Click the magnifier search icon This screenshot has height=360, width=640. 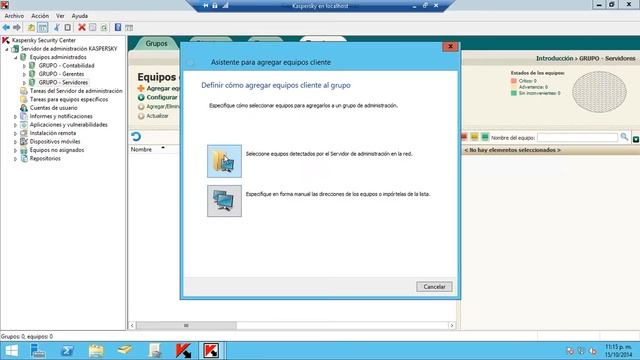tap(624, 137)
